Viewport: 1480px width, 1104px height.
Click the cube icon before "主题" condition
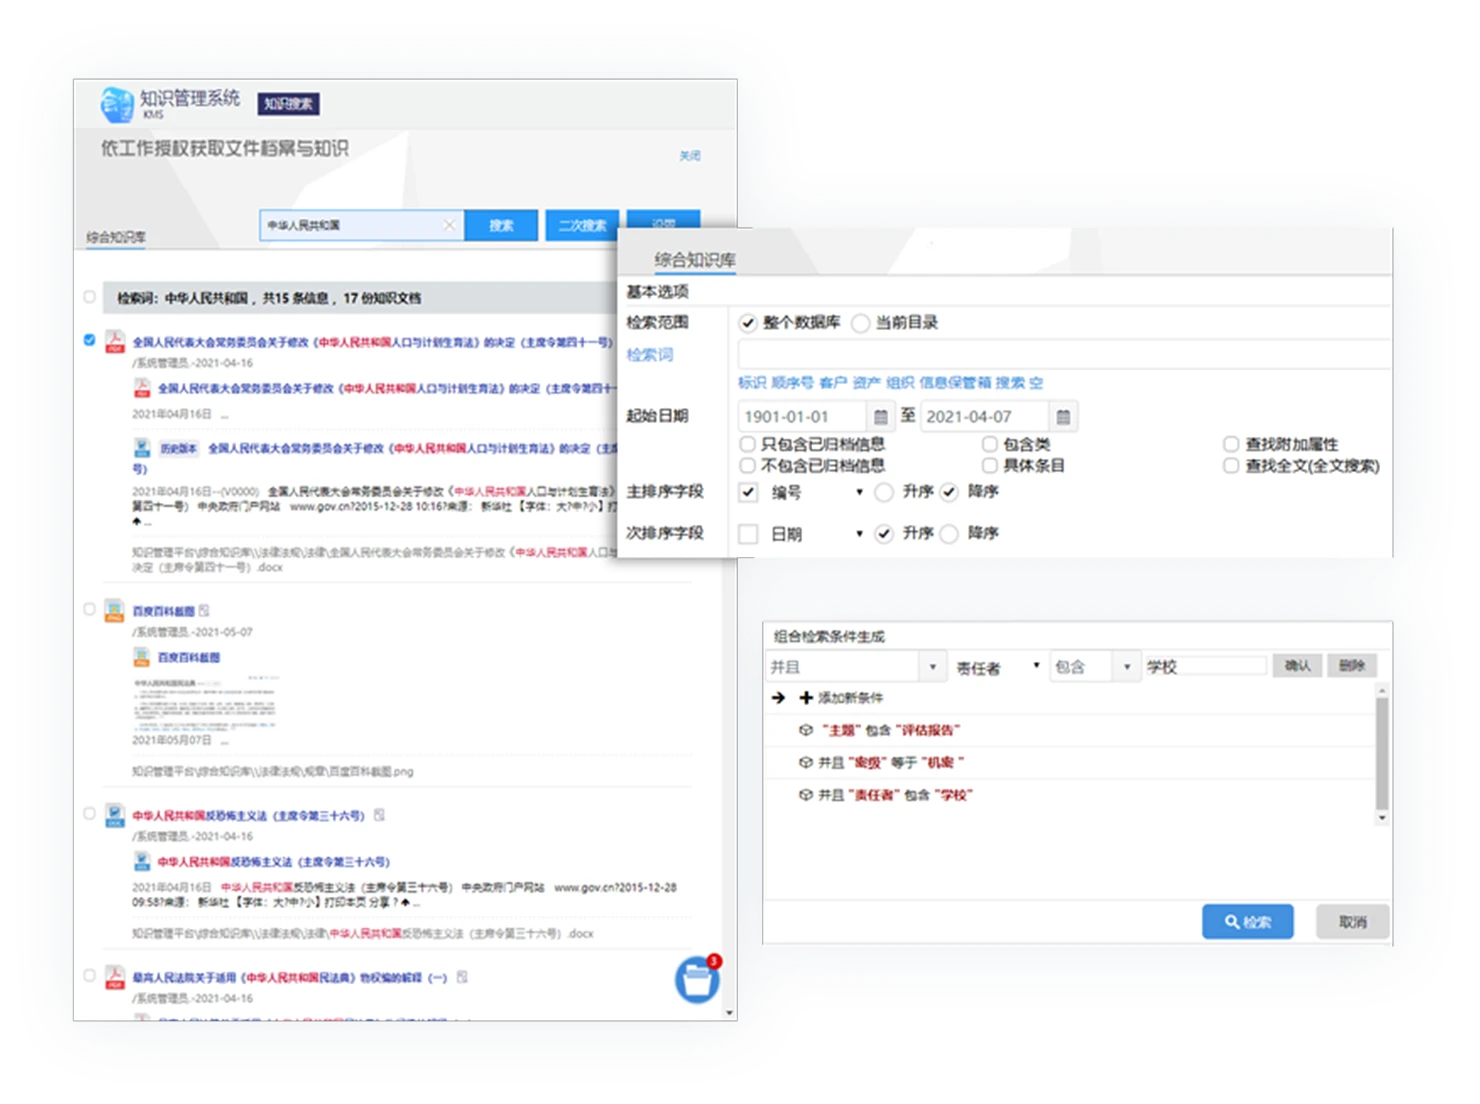point(806,730)
